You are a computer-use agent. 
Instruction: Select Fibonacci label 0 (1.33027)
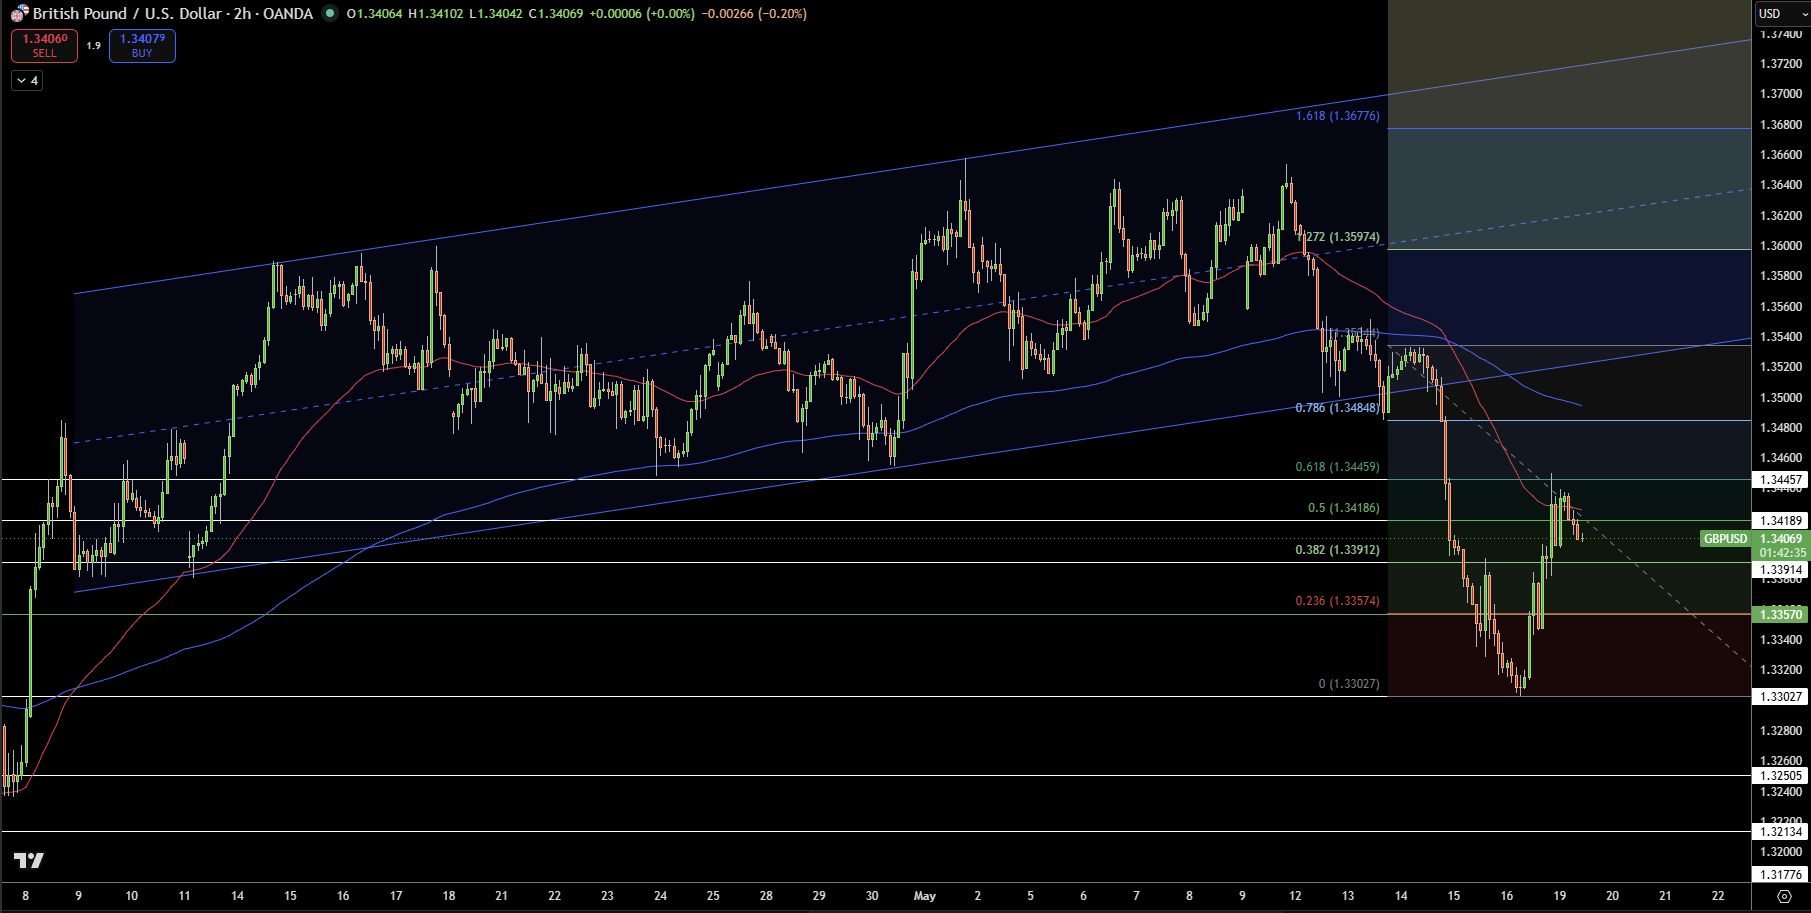(x=1349, y=684)
